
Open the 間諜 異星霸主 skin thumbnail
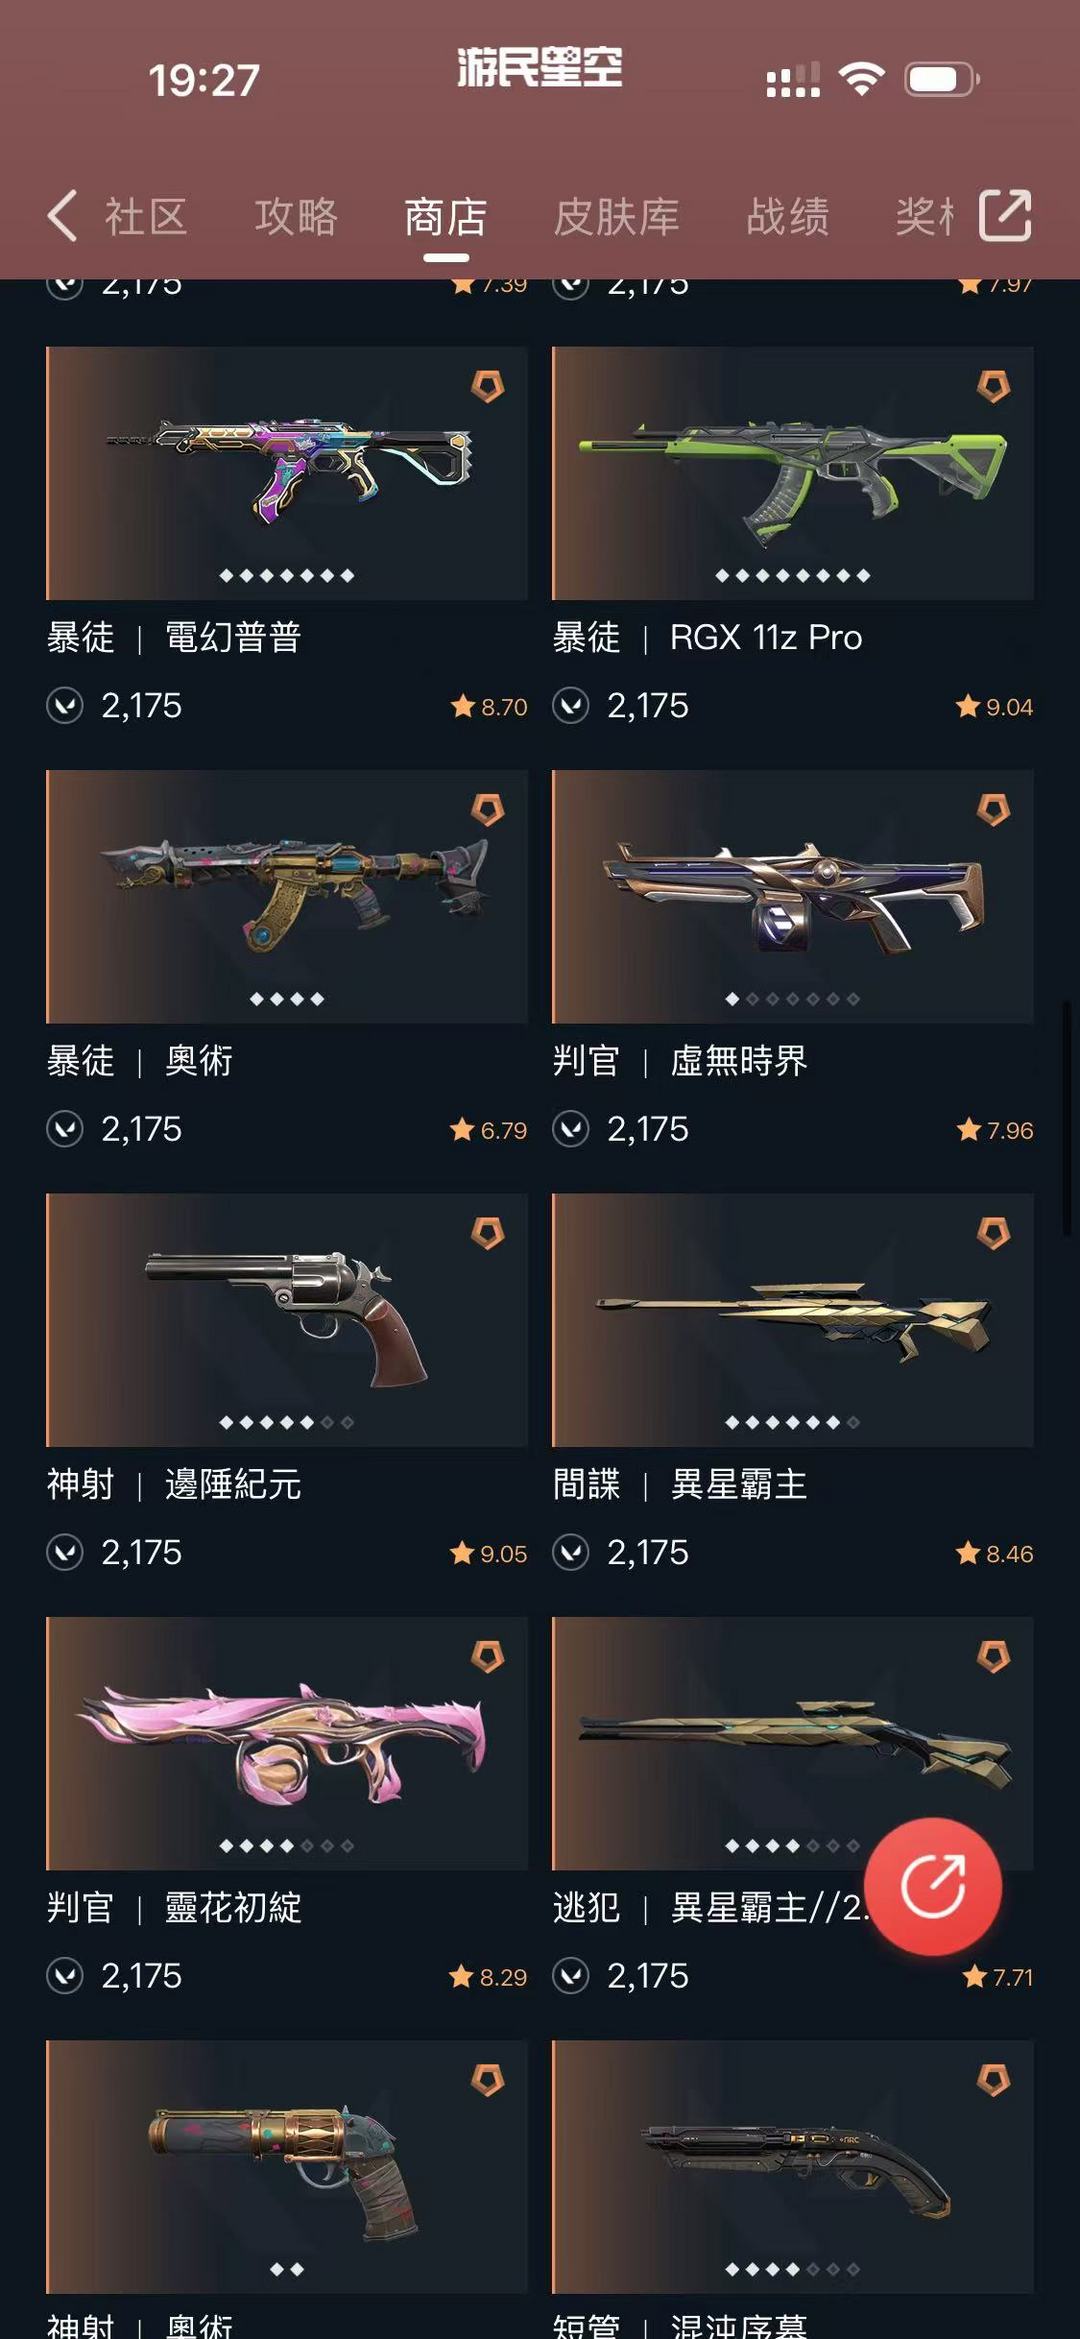pos(793,1320)
